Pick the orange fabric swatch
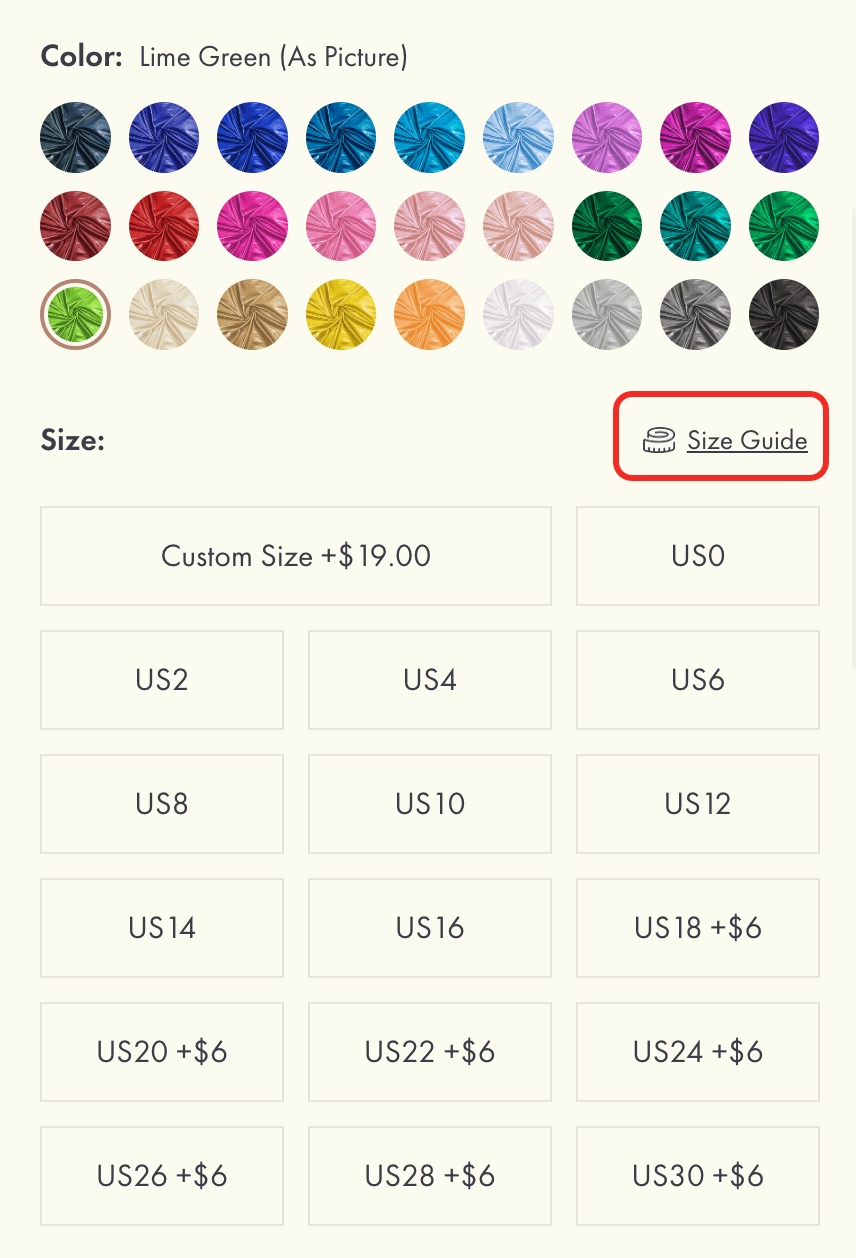This screenshot has height=1258, width=856. pyautogui.click(x=430, y=315)
